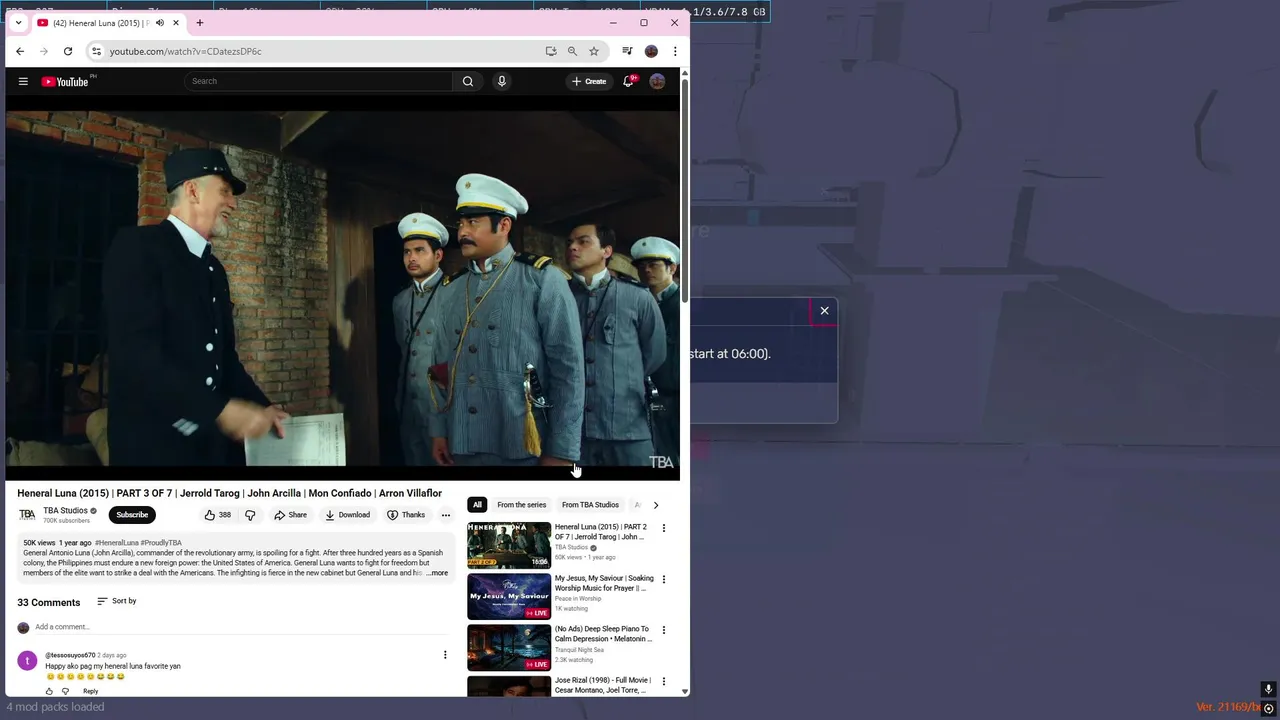Open browser media control icon
This screenshot has height=720, width=1280.
(x=627, y=51)
